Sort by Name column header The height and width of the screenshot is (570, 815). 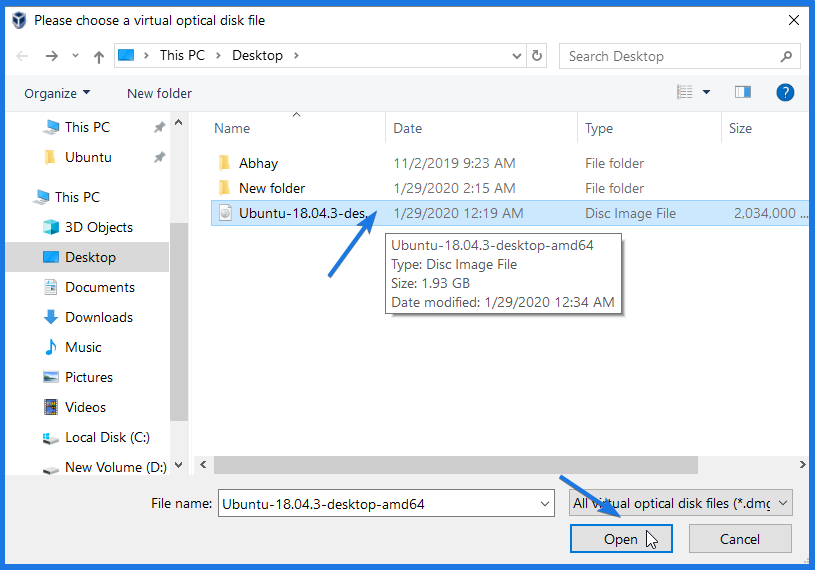click(x=232, y=128)
